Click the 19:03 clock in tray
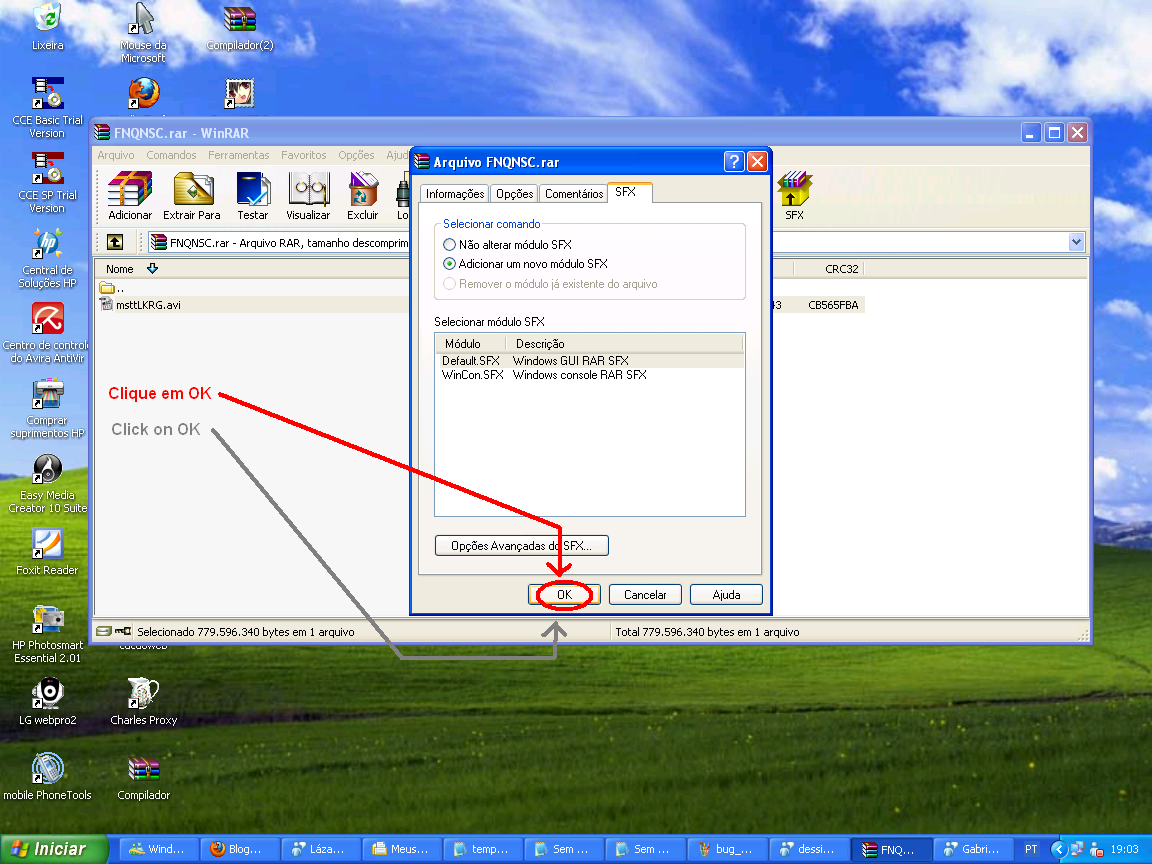Screen dimensions: 1152x864 point(1124,849)
